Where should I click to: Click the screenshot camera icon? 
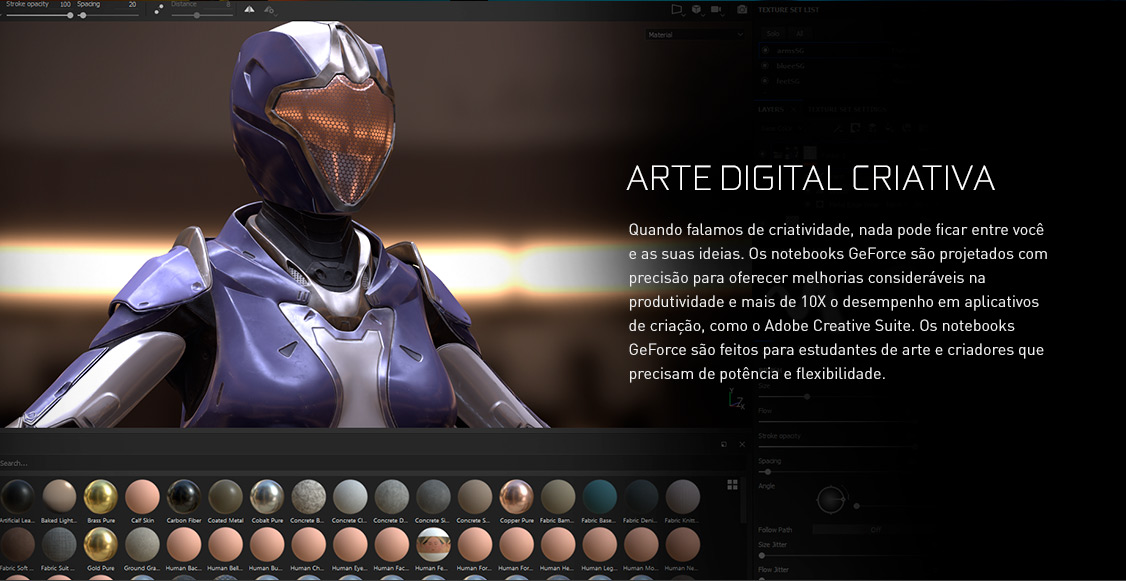tap(741, 9)
